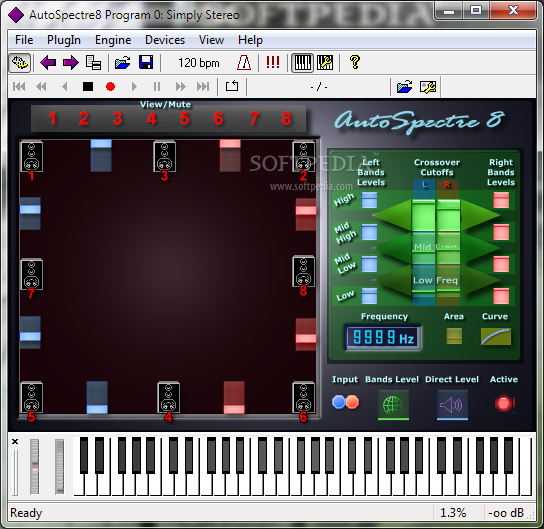The width and height of the screenshot is (544, 529).
Task: Click the play transport button
Action: click(134, 86)
